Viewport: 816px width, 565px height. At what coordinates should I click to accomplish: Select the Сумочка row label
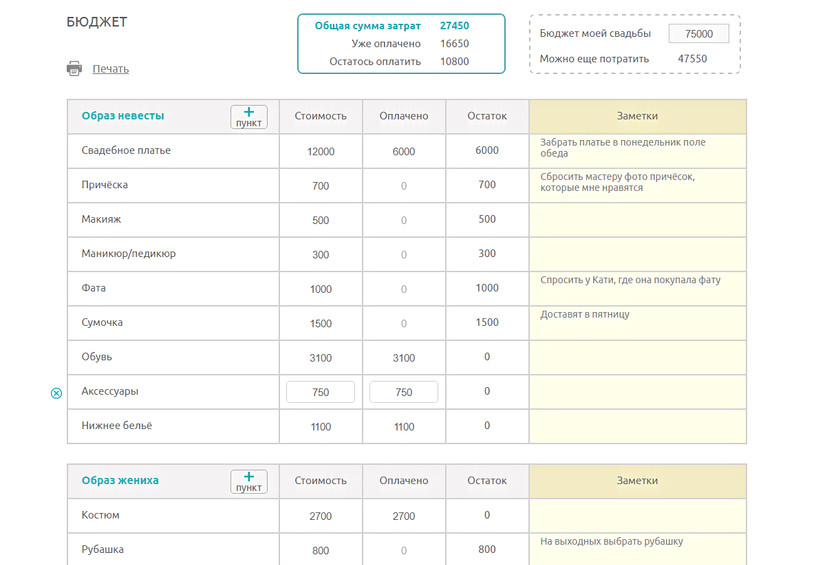click(x=102, y=322)
